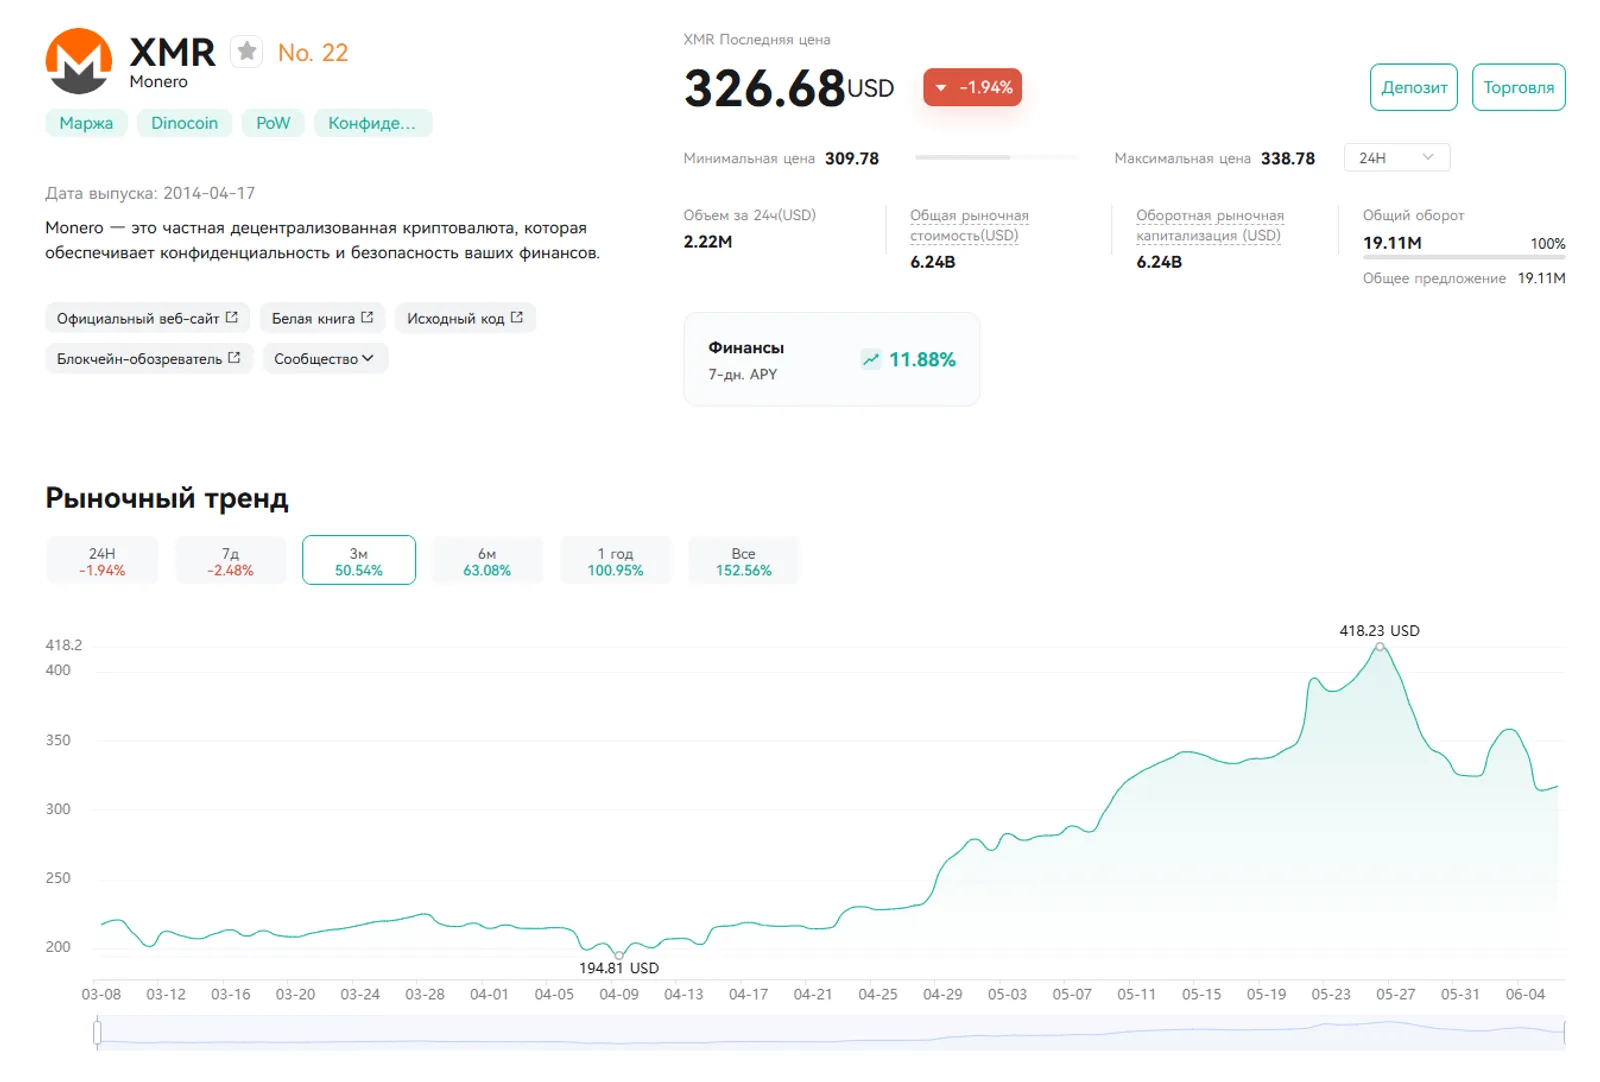Click the No. 22 rank text
The height and width of the screenshot is (1082, 1600).
coord(313,52)
